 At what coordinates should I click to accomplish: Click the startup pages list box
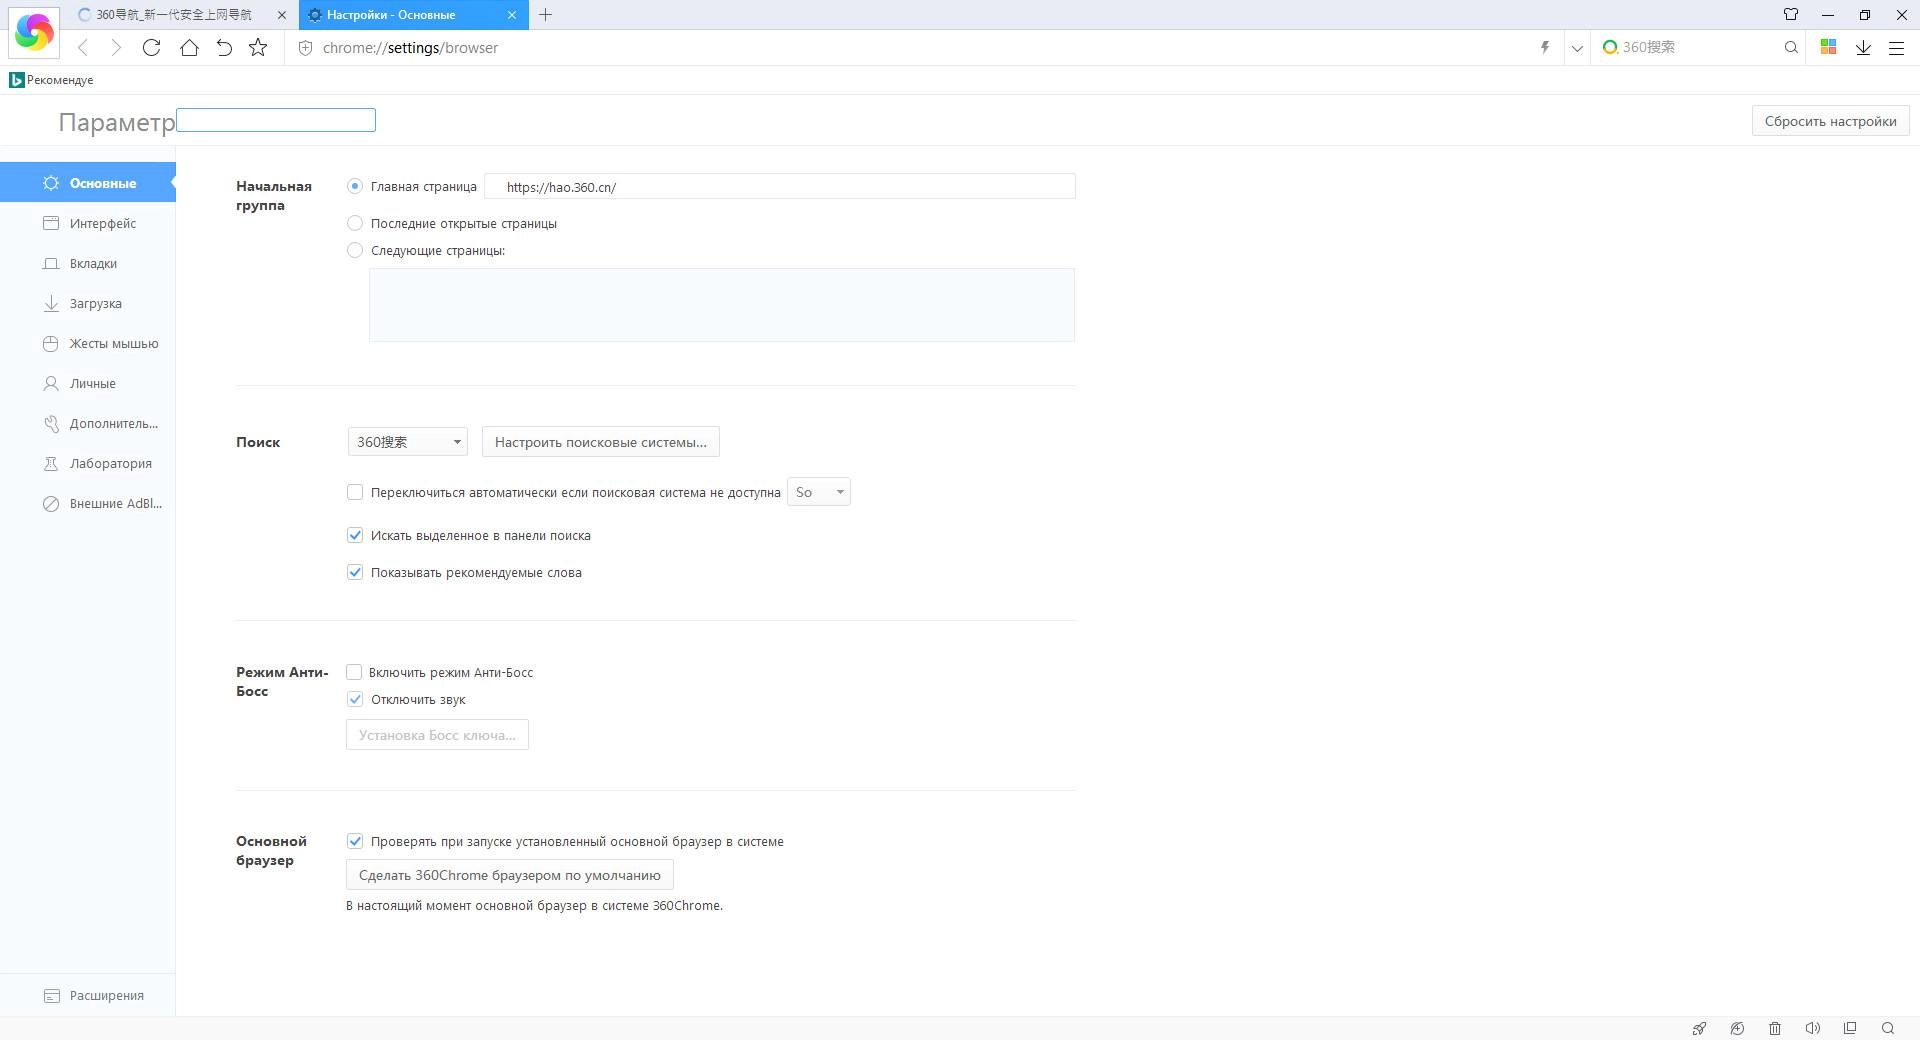[x=722, y=305]
